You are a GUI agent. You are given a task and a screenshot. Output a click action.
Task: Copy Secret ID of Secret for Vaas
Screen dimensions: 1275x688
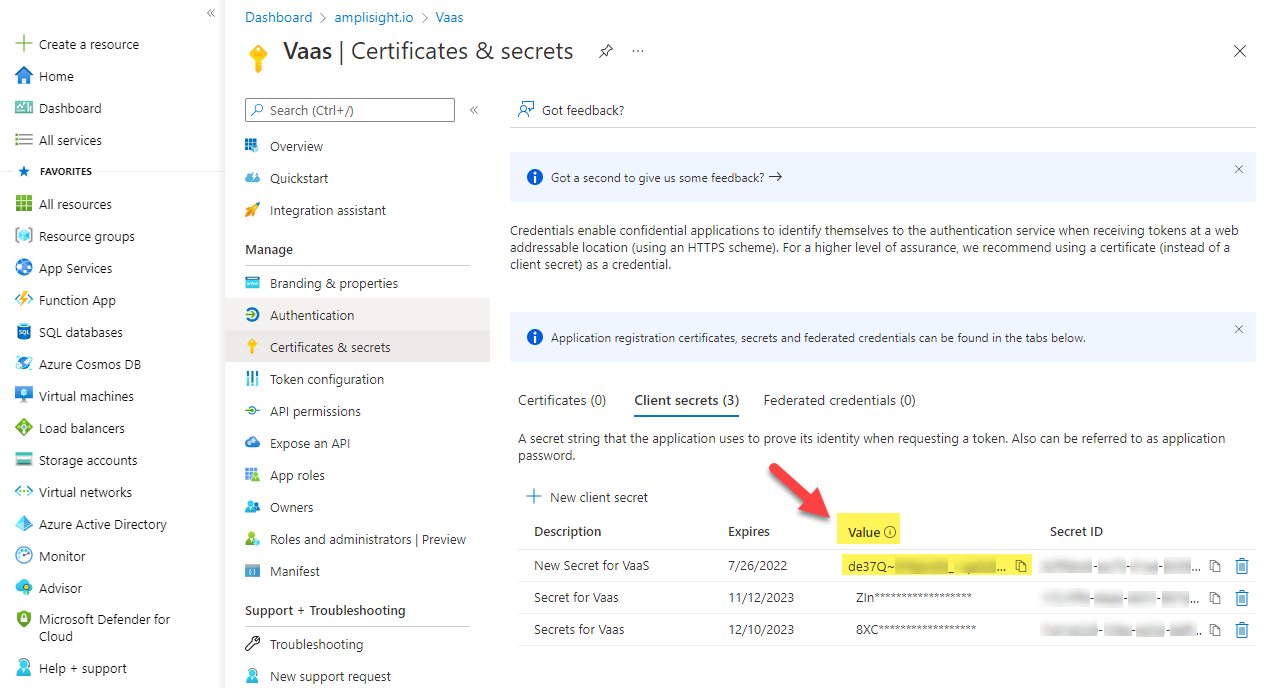[x=1215, y=598]
